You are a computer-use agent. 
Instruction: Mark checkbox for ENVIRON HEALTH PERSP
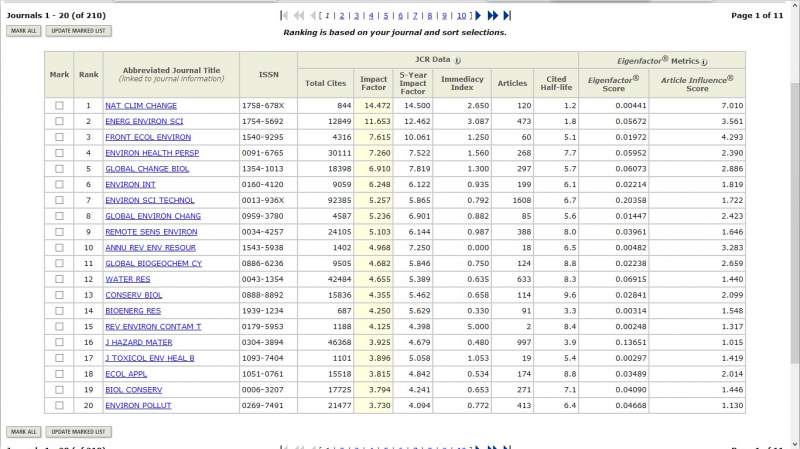tap(59, 153)
